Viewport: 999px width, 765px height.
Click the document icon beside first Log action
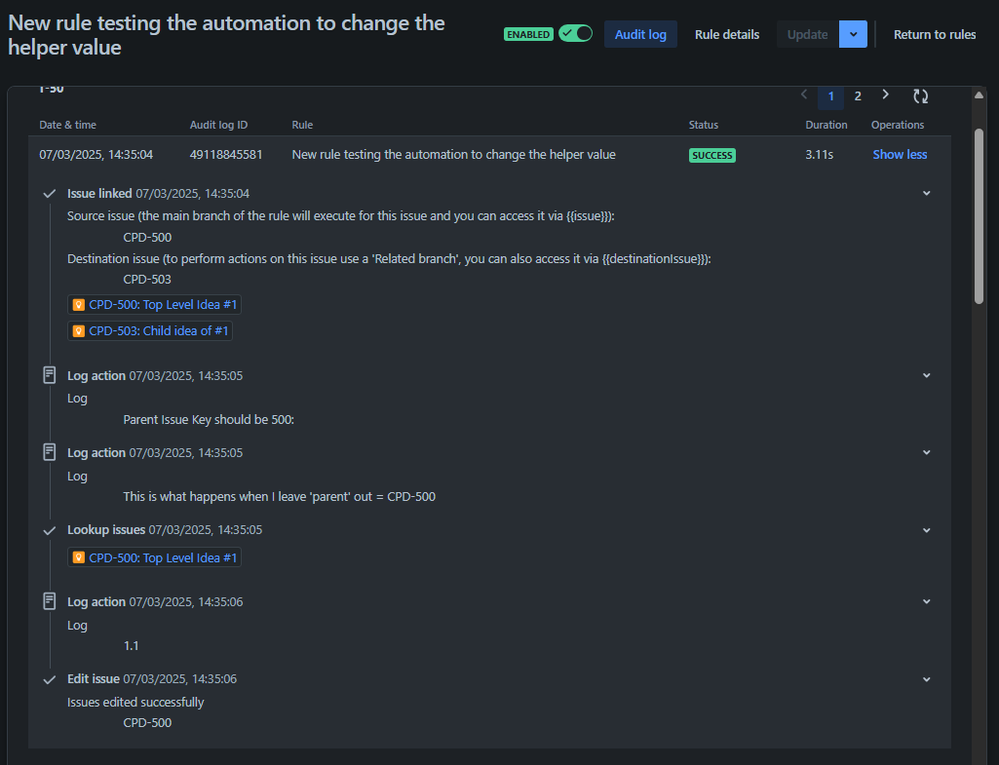49,374
